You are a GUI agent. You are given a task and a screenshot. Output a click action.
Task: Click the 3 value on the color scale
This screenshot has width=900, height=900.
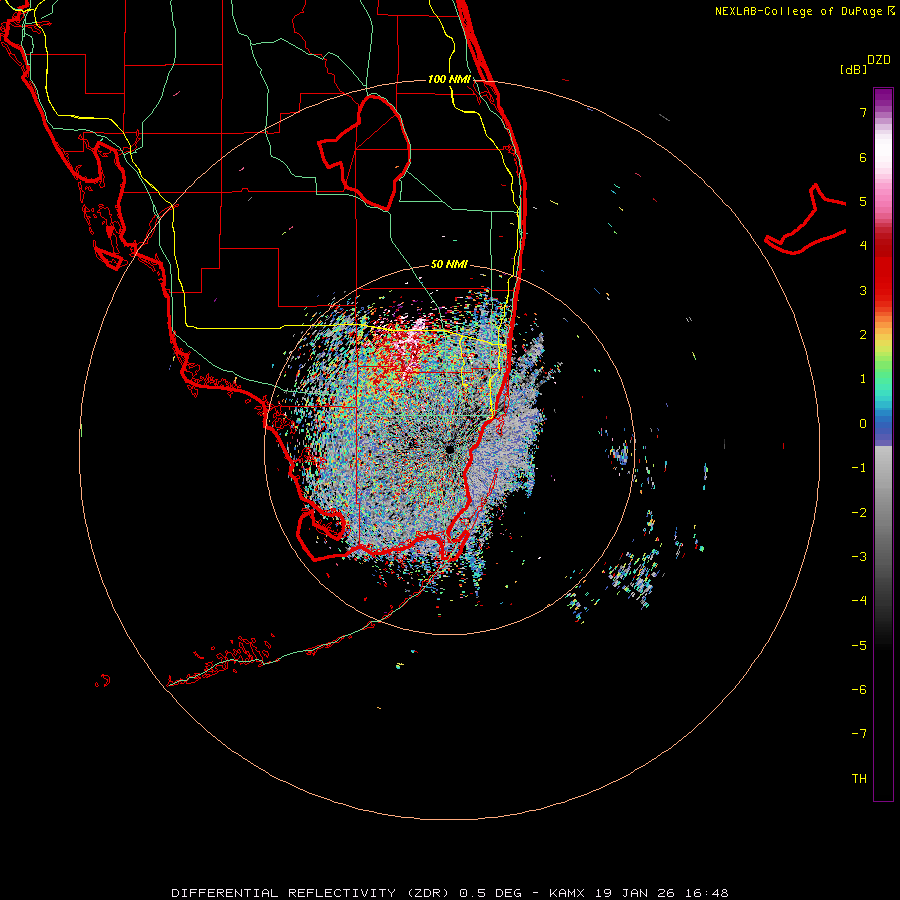coord(863,290)
